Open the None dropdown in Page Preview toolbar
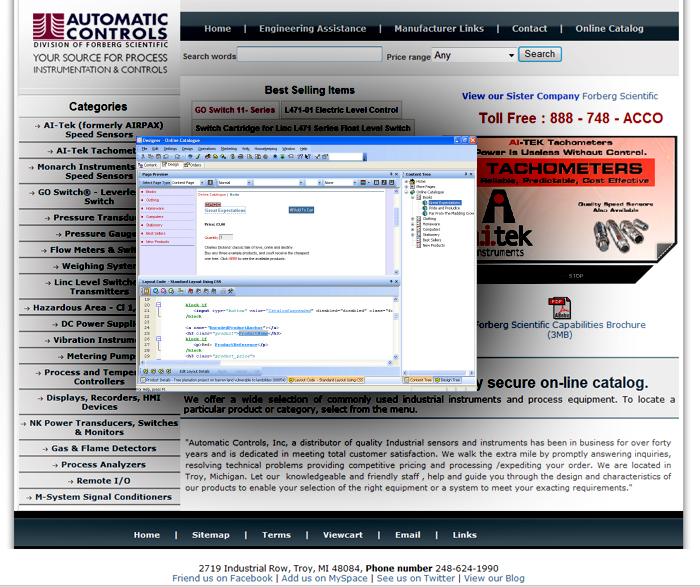Screen dimensions: 700x587 click(x=354, y=183)
